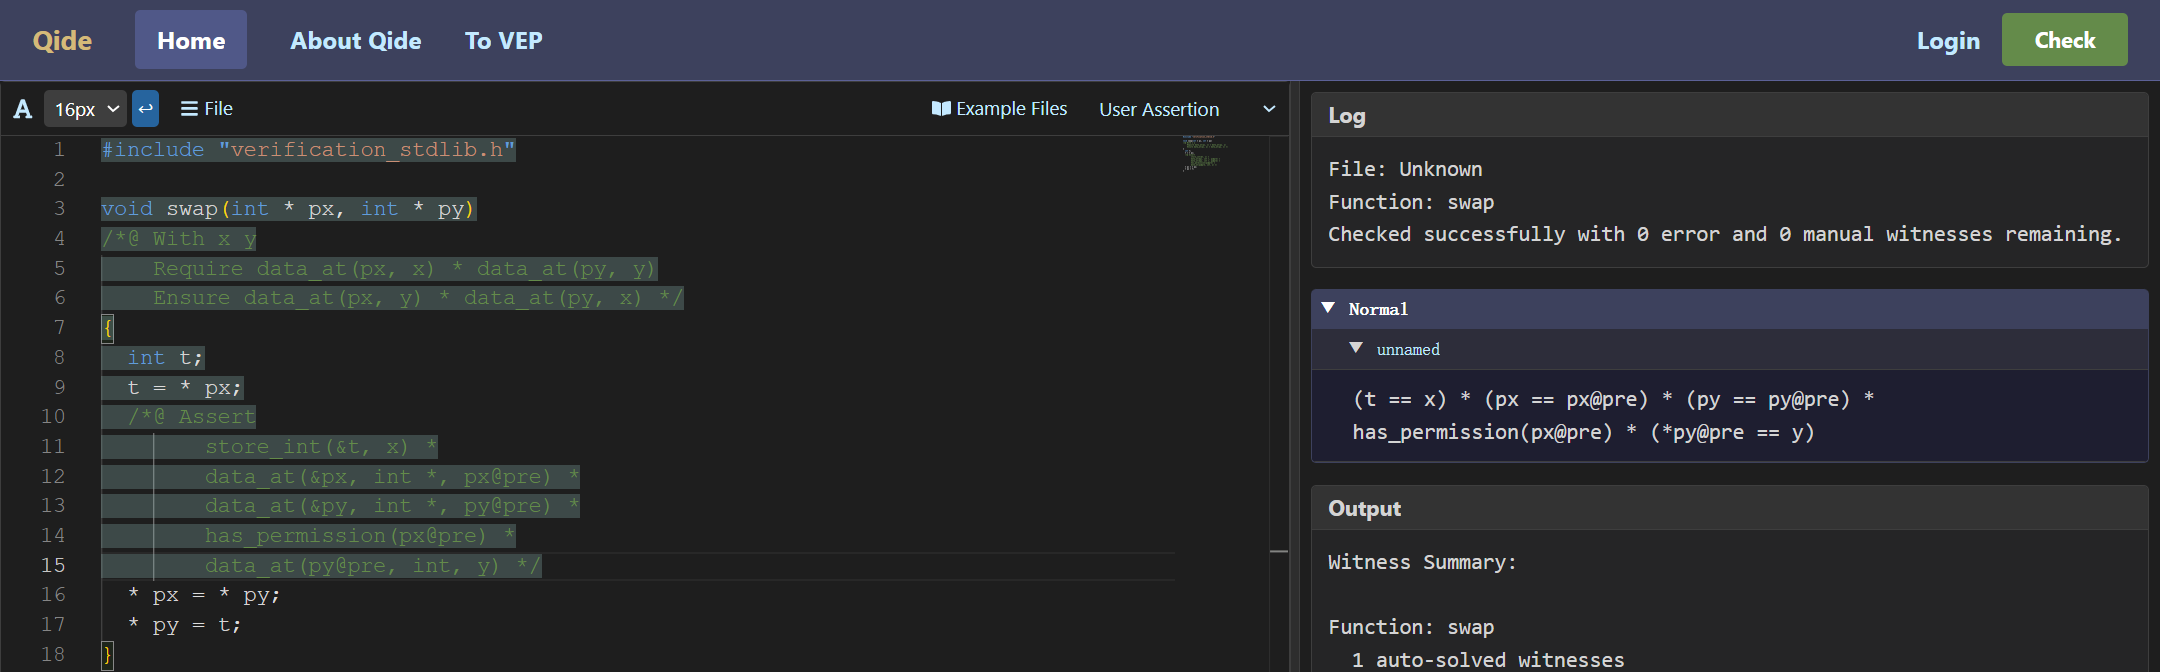Click line number 15 in gutter

click(53, 565)
